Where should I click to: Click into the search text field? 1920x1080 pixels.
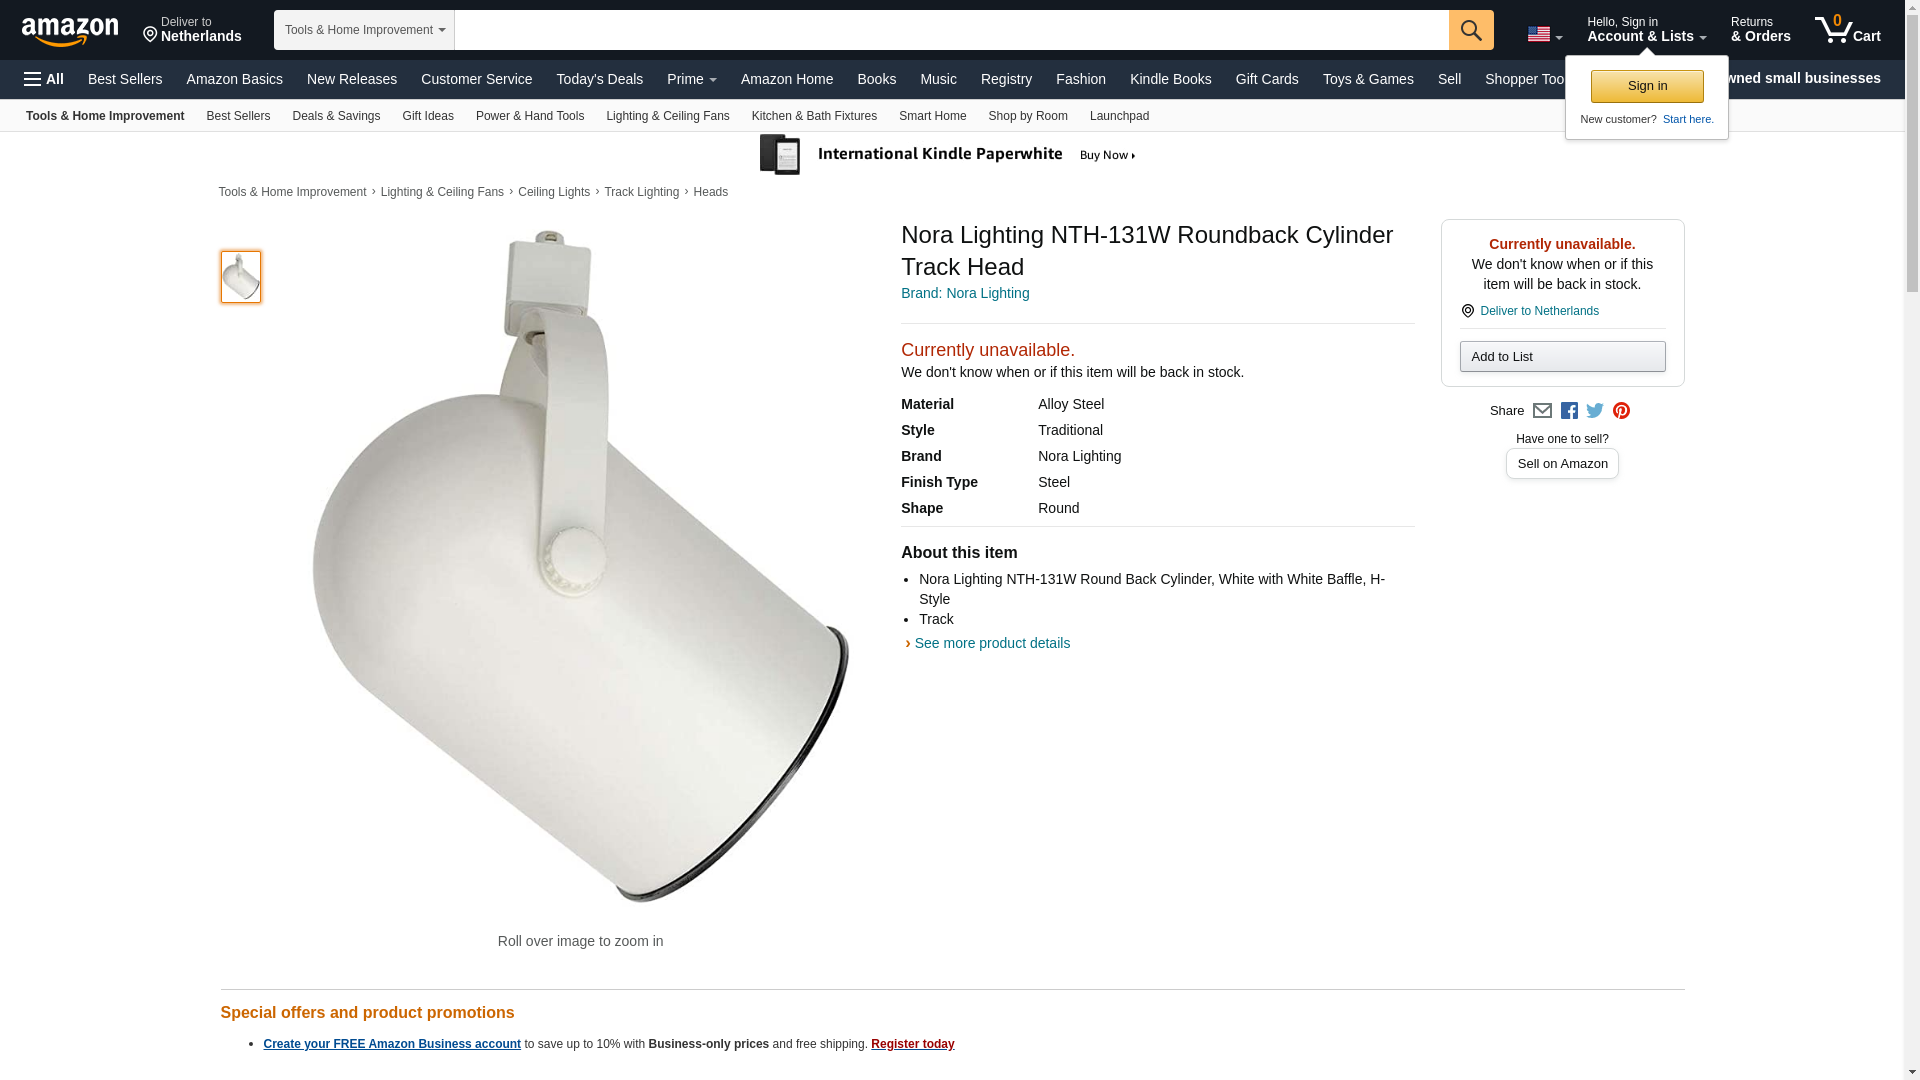pos(950,30)
